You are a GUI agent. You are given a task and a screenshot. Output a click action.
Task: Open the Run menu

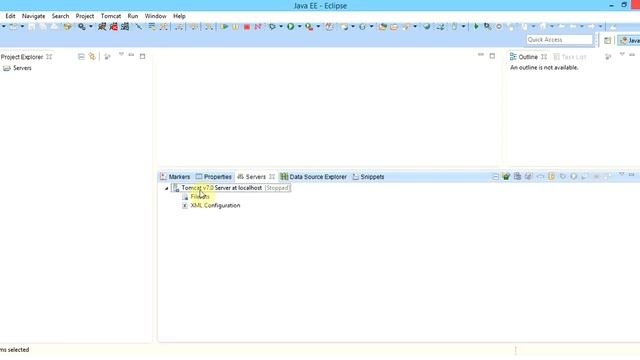pos(133,16)
